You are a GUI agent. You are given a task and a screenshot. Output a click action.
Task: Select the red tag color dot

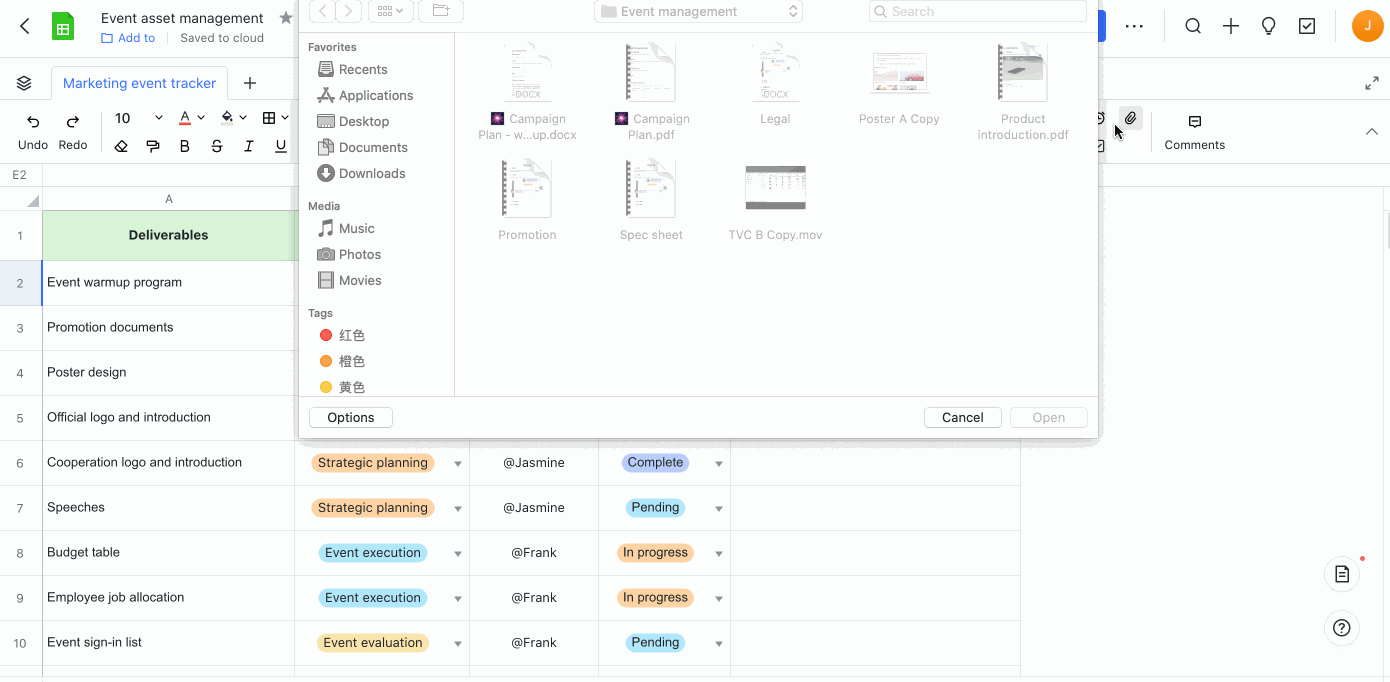(x=326, y=335)
